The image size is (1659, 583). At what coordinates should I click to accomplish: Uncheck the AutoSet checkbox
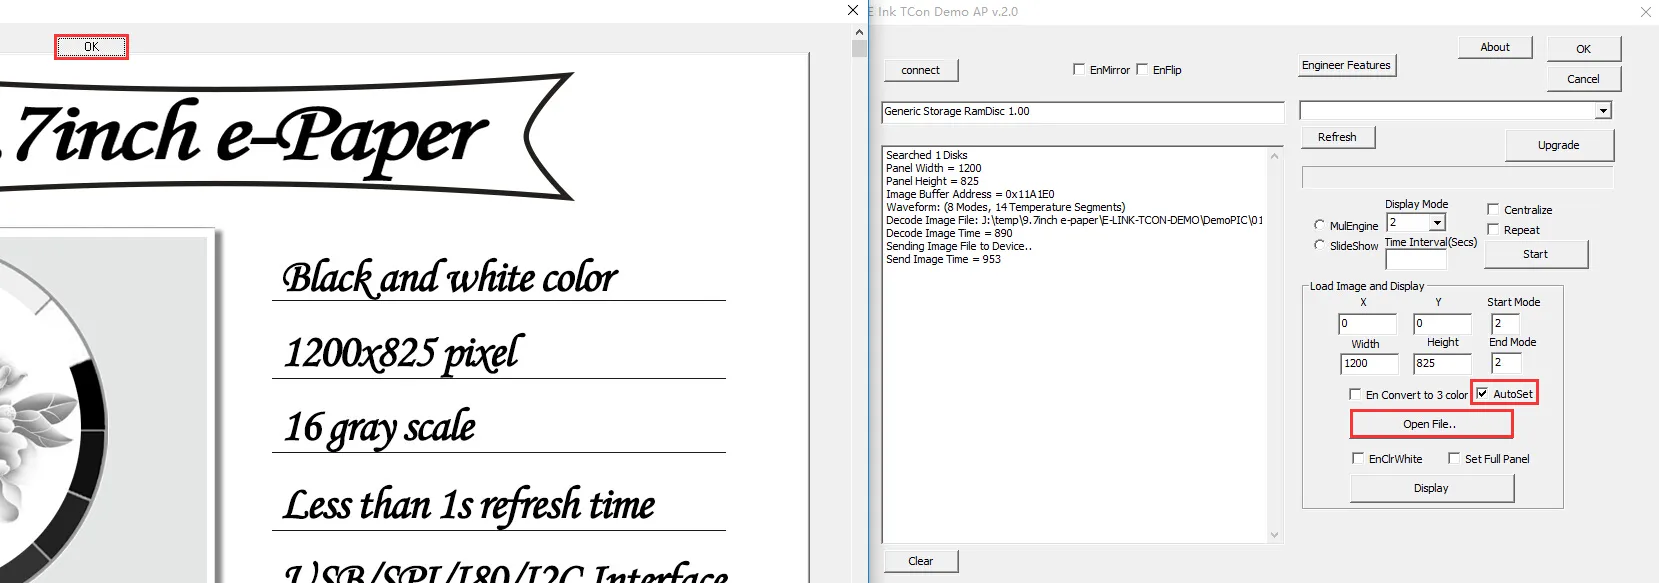point(1482,393)
